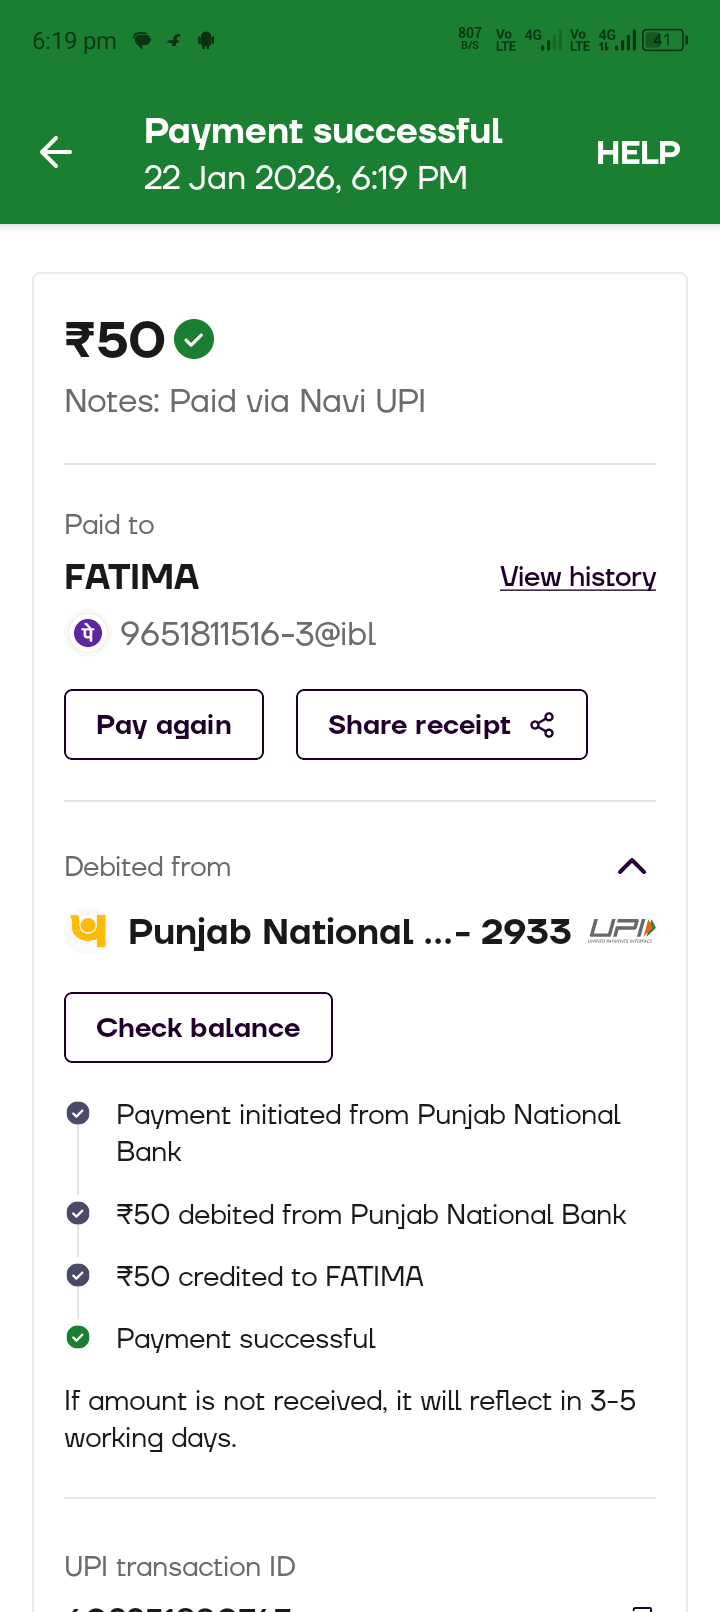720x1612 pixels.
Task: Tap the UPI ID 9651811516-3@ibl
Action: (248, 634)
